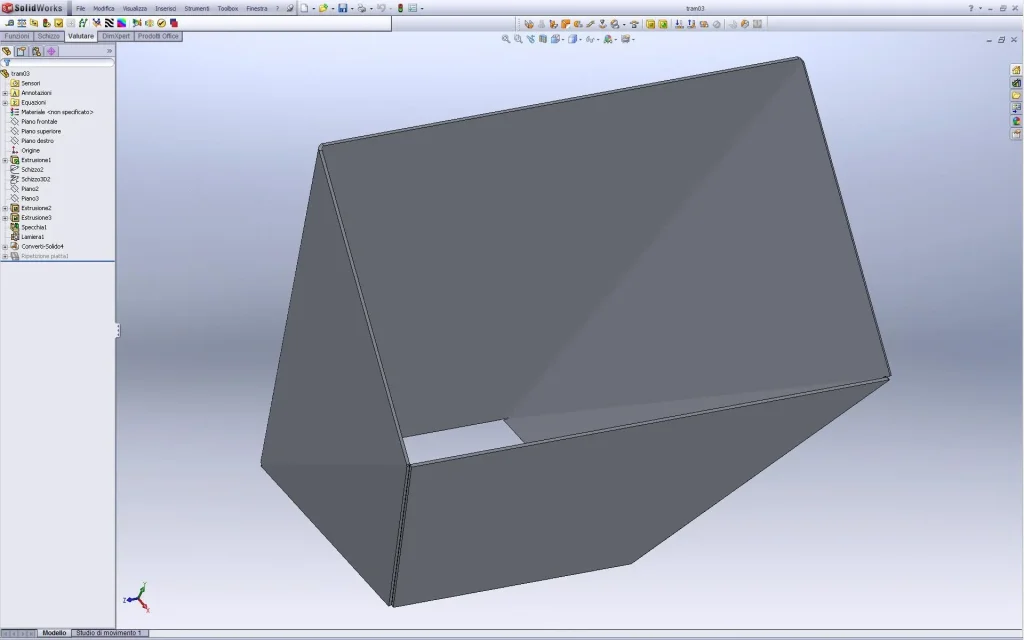Click the Display Style icon
The image size is (1024, 640).
(572, 39)
